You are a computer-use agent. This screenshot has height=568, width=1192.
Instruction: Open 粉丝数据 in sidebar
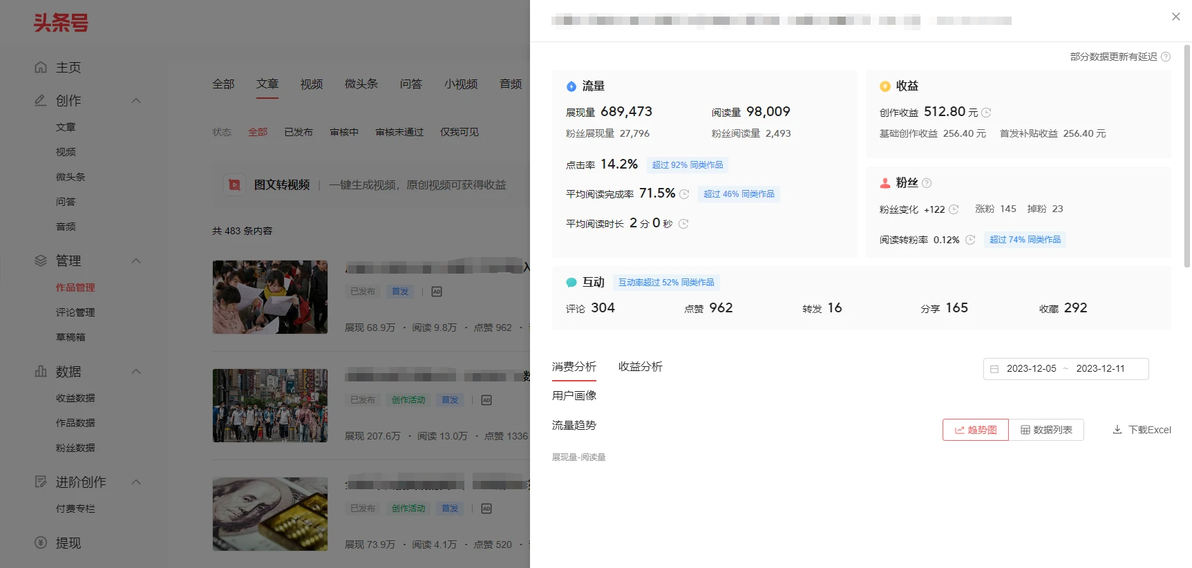pos(75,448)
